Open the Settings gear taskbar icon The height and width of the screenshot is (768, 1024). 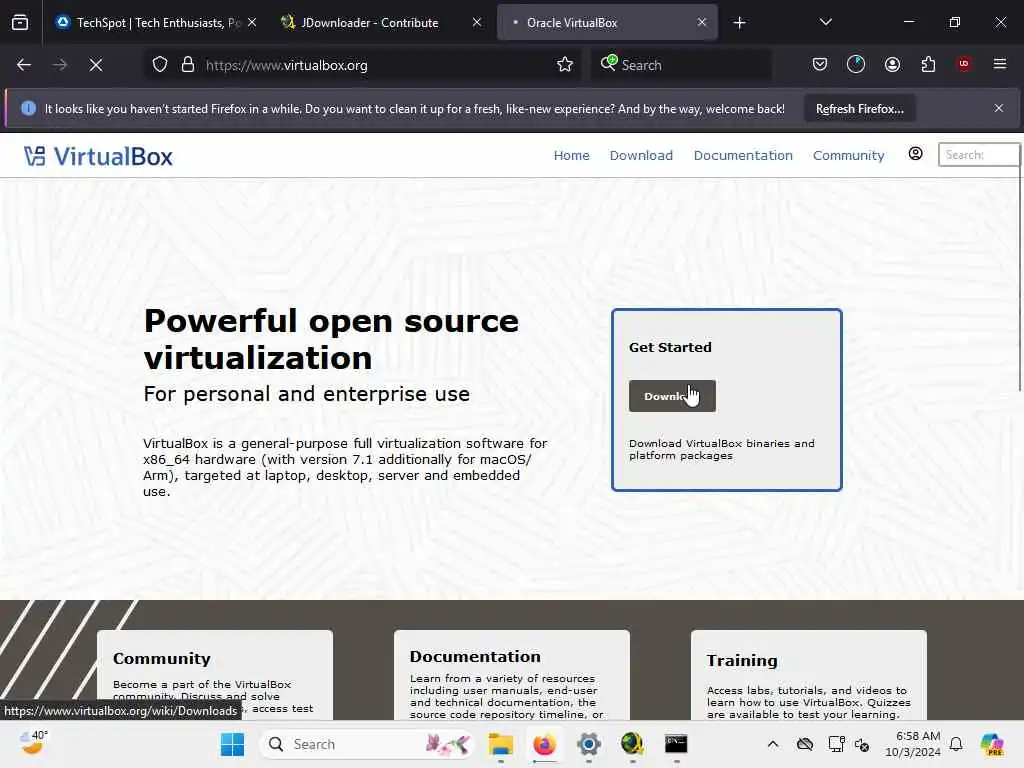(588, 744)
